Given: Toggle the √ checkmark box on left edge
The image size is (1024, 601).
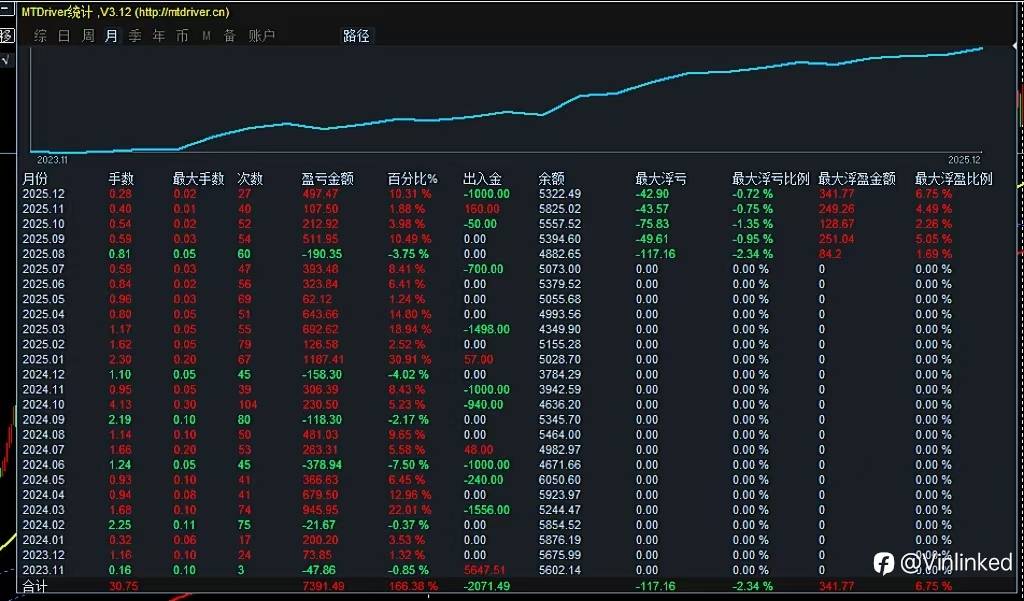Looking at the screenshot, I should click(6, 60).
